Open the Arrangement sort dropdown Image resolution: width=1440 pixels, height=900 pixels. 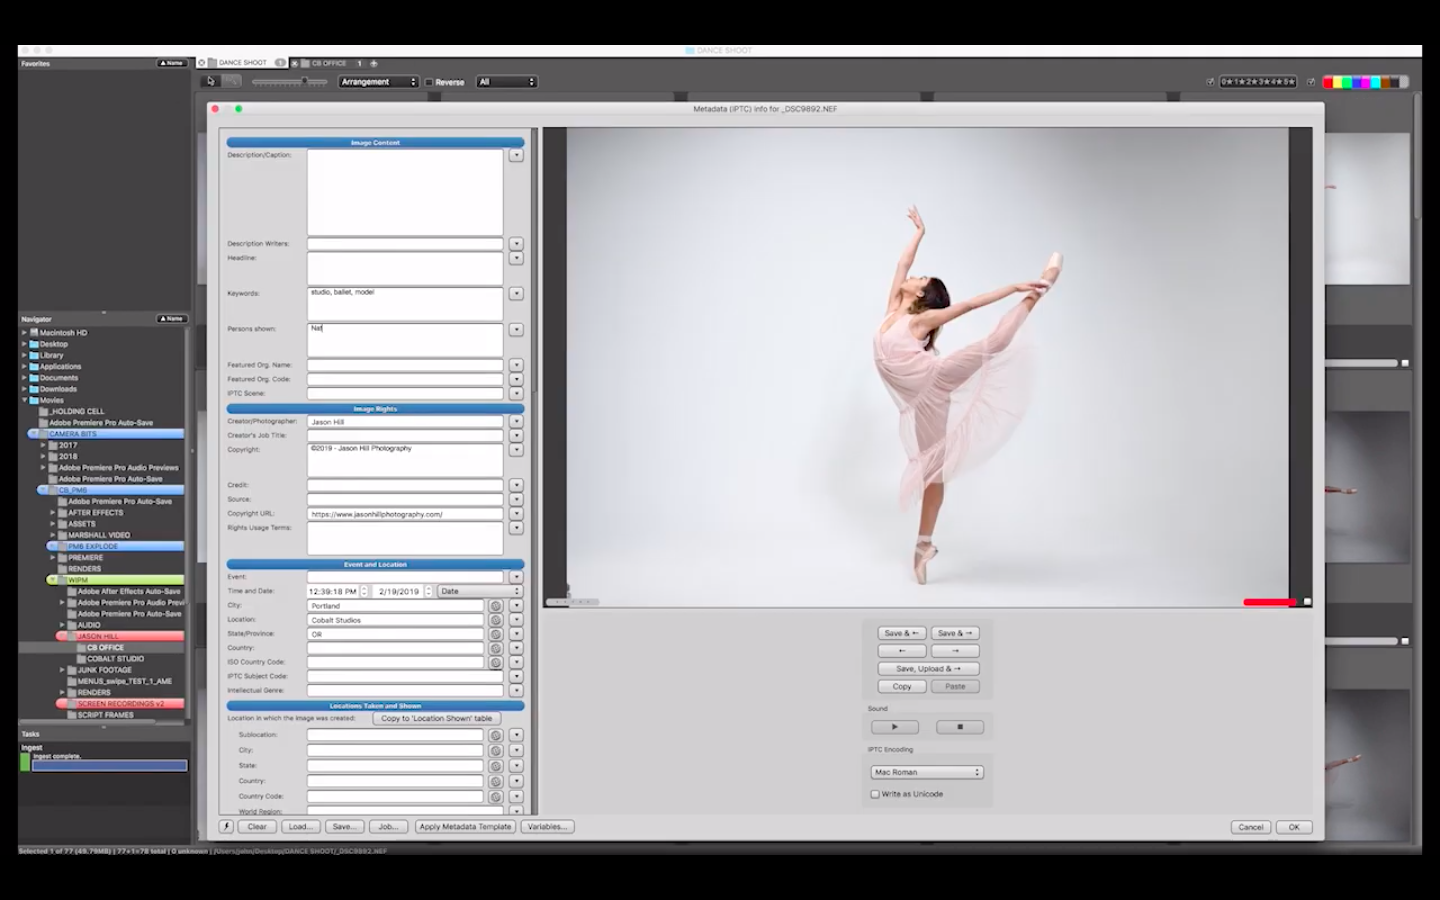[378, 82]
